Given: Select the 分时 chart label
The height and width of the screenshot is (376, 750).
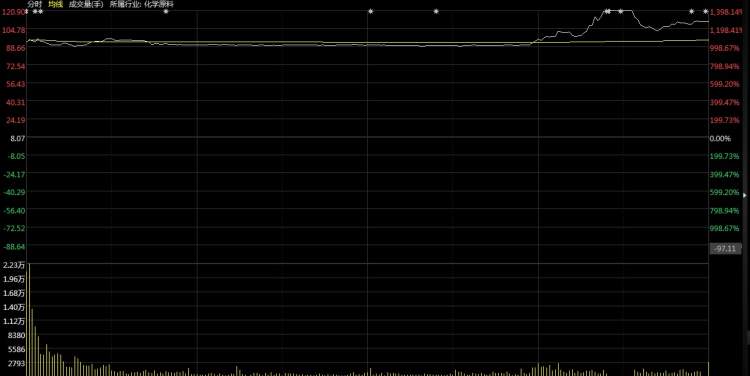Looking at the screenshot, I should coord(34,4).
